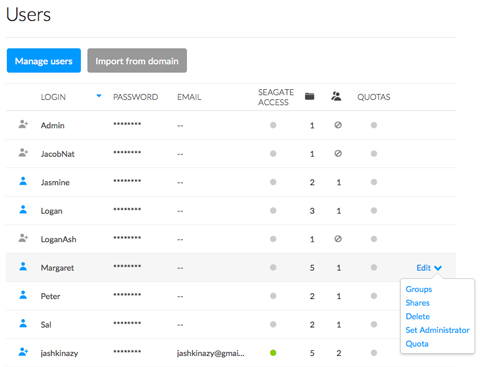Click the shares folder column icon
Image resolution: width=480 pixels, height=367 pixels.
[310, 96]
